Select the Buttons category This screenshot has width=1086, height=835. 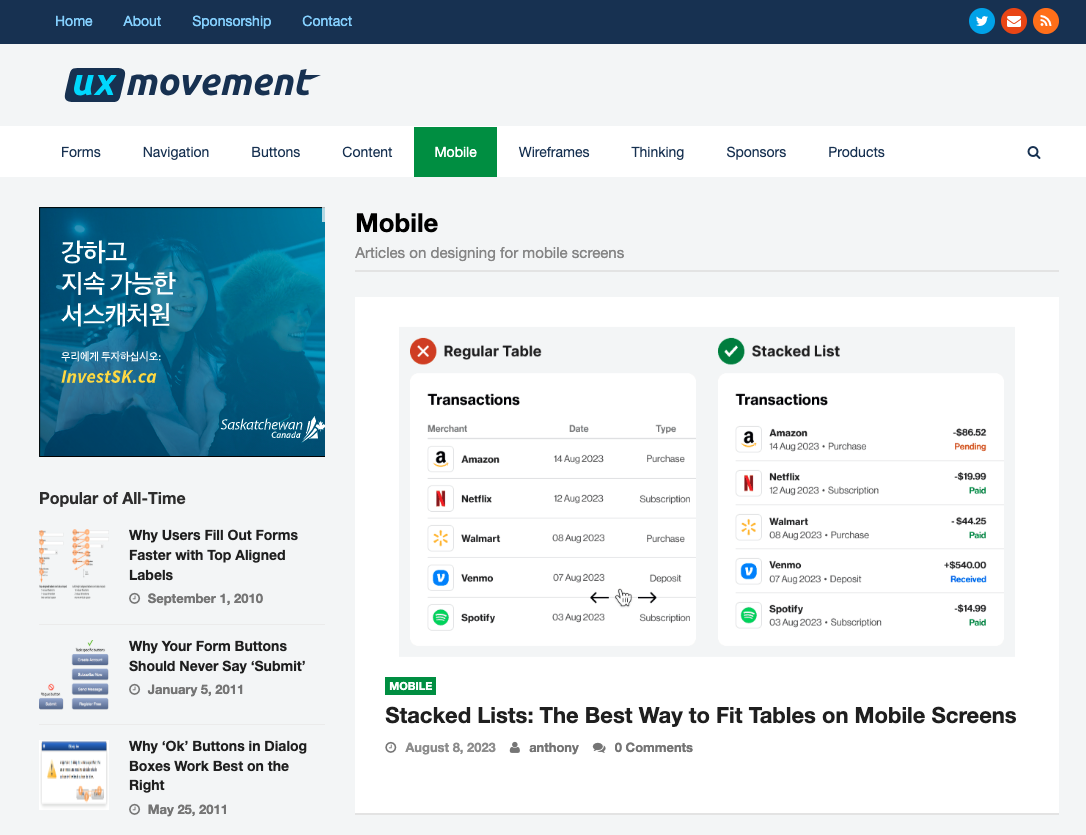276,152
